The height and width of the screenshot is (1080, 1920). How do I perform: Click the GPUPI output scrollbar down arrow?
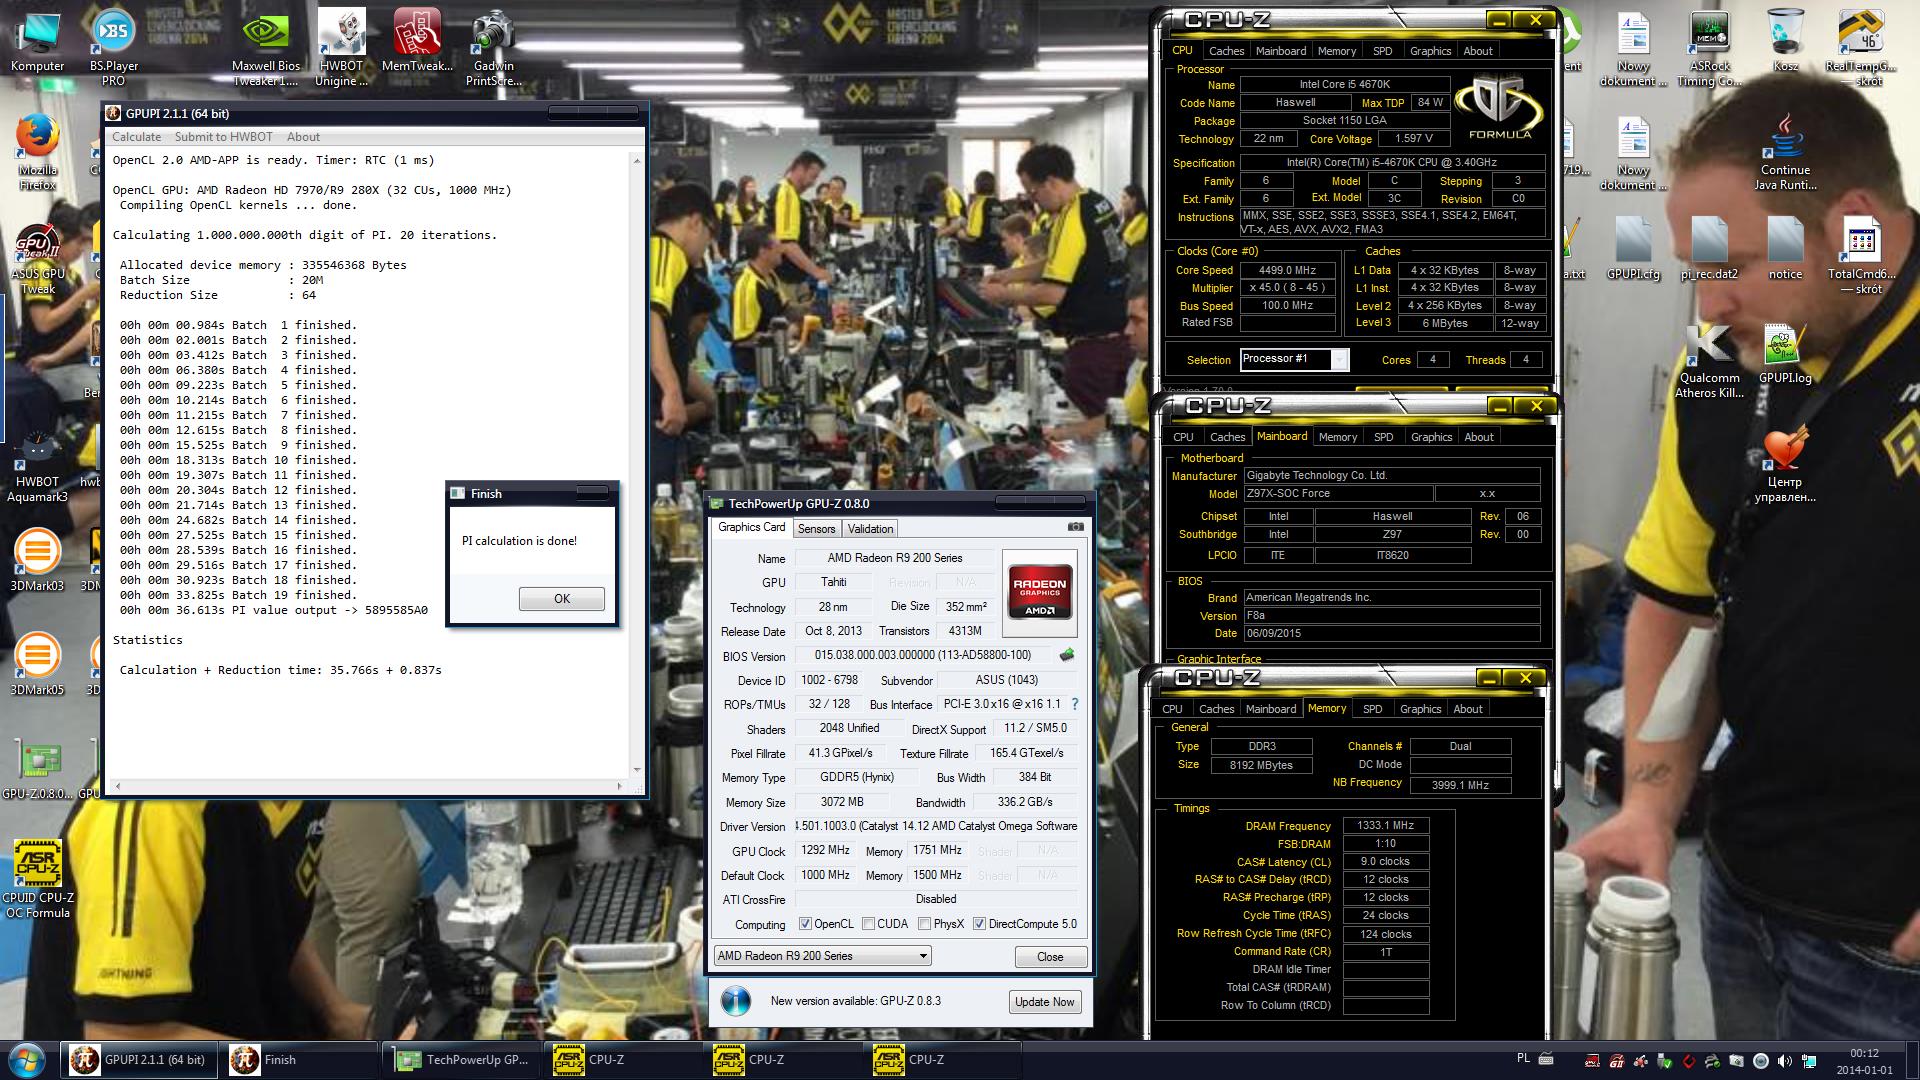[x=637, y=771]
